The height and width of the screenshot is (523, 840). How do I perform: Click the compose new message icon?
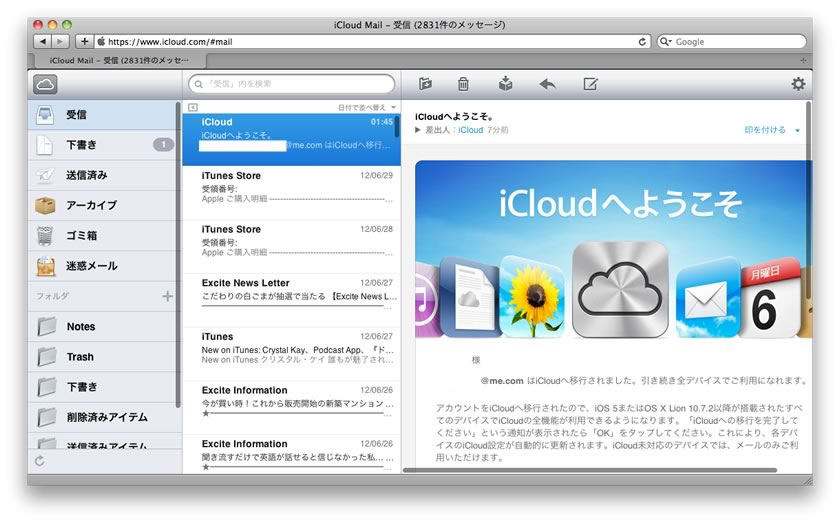point(590,84)
